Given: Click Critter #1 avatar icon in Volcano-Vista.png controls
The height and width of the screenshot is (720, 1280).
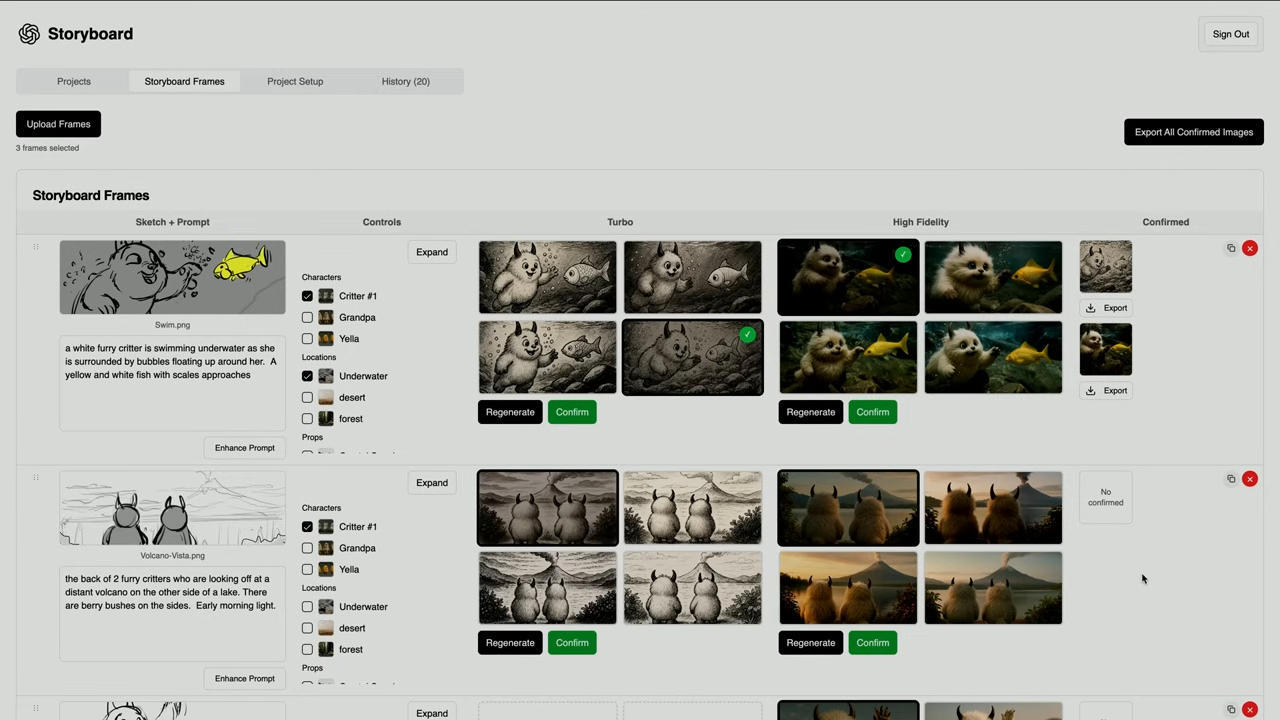Looking at the screenshot, I should click(326, 527).
